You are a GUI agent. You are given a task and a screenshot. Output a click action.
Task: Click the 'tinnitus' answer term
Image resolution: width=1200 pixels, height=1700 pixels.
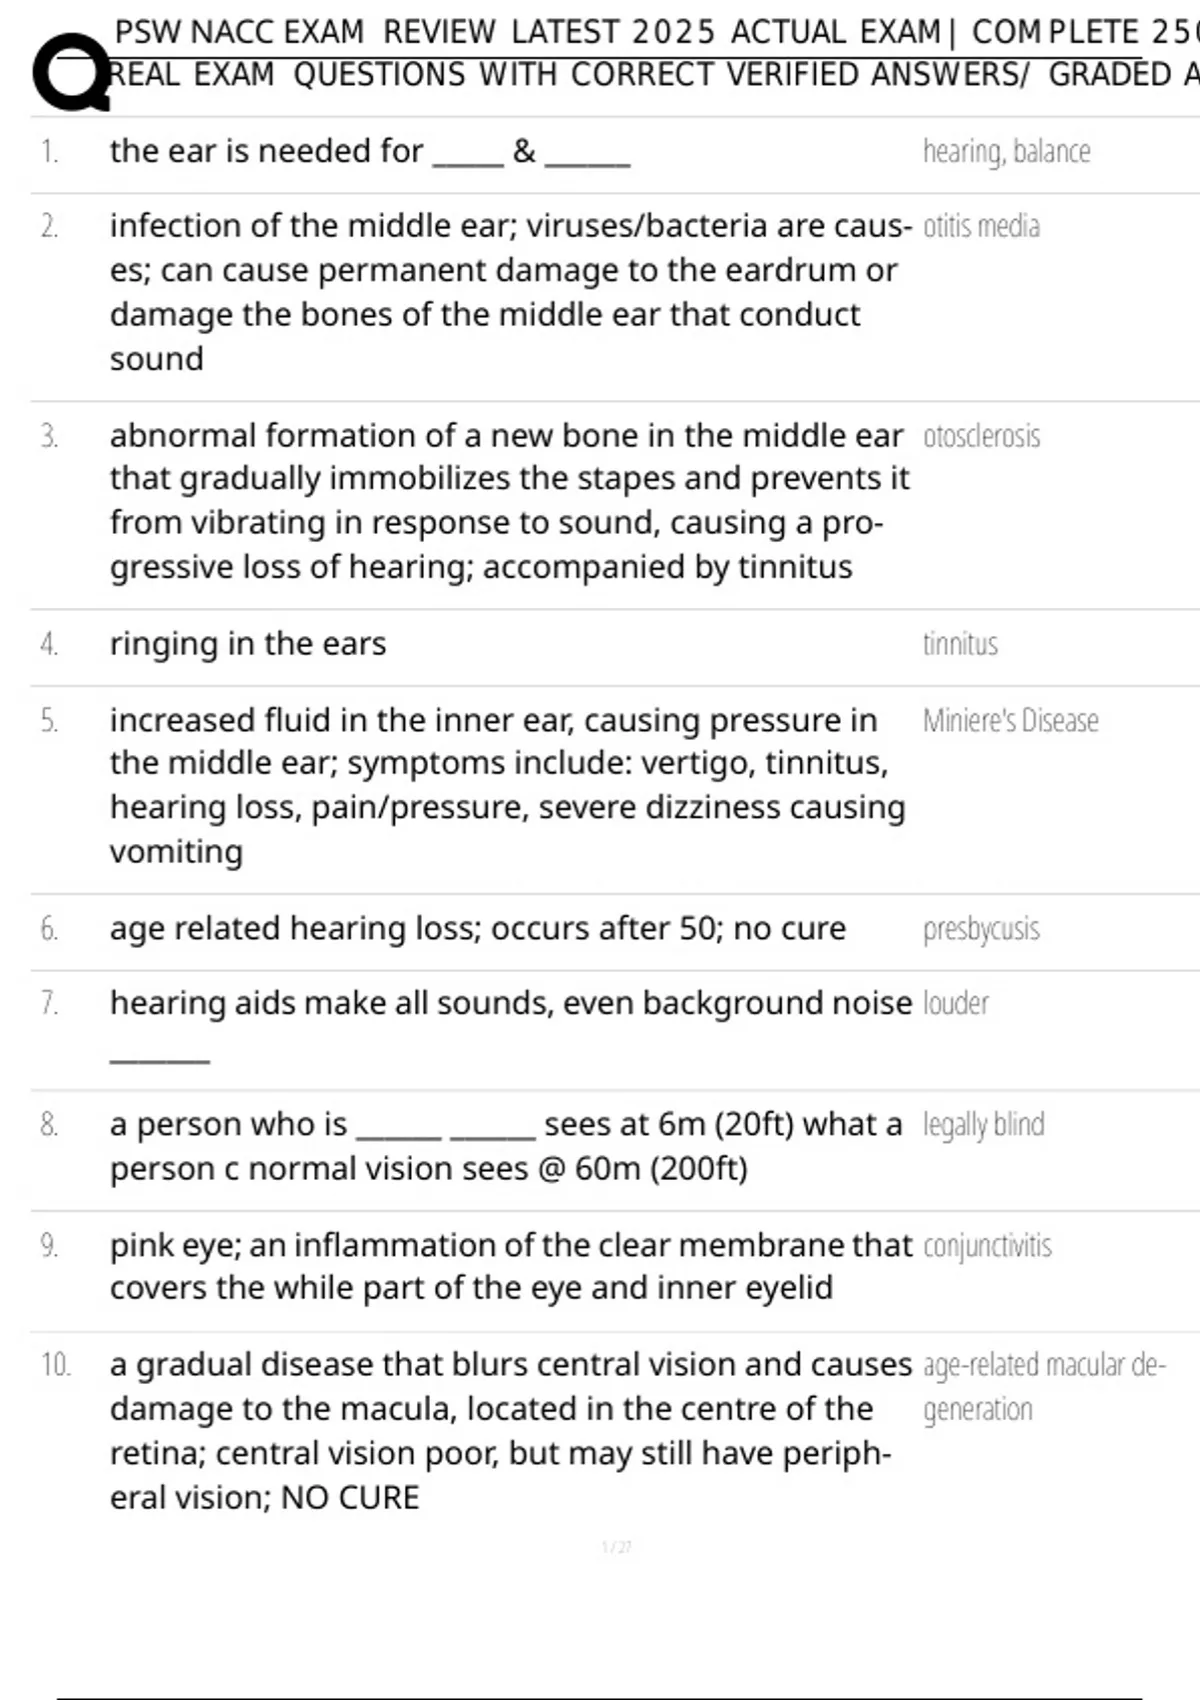960,644
